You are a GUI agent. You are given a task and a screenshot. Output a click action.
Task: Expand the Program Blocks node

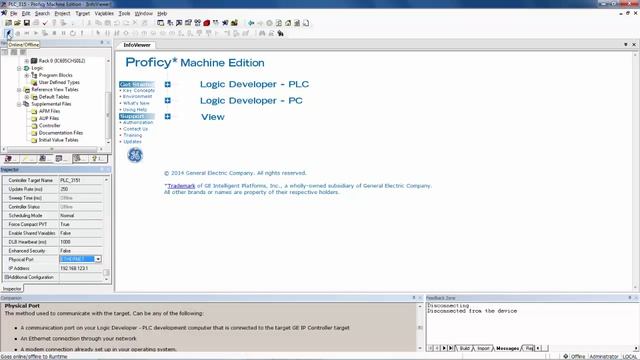[27, 76]
